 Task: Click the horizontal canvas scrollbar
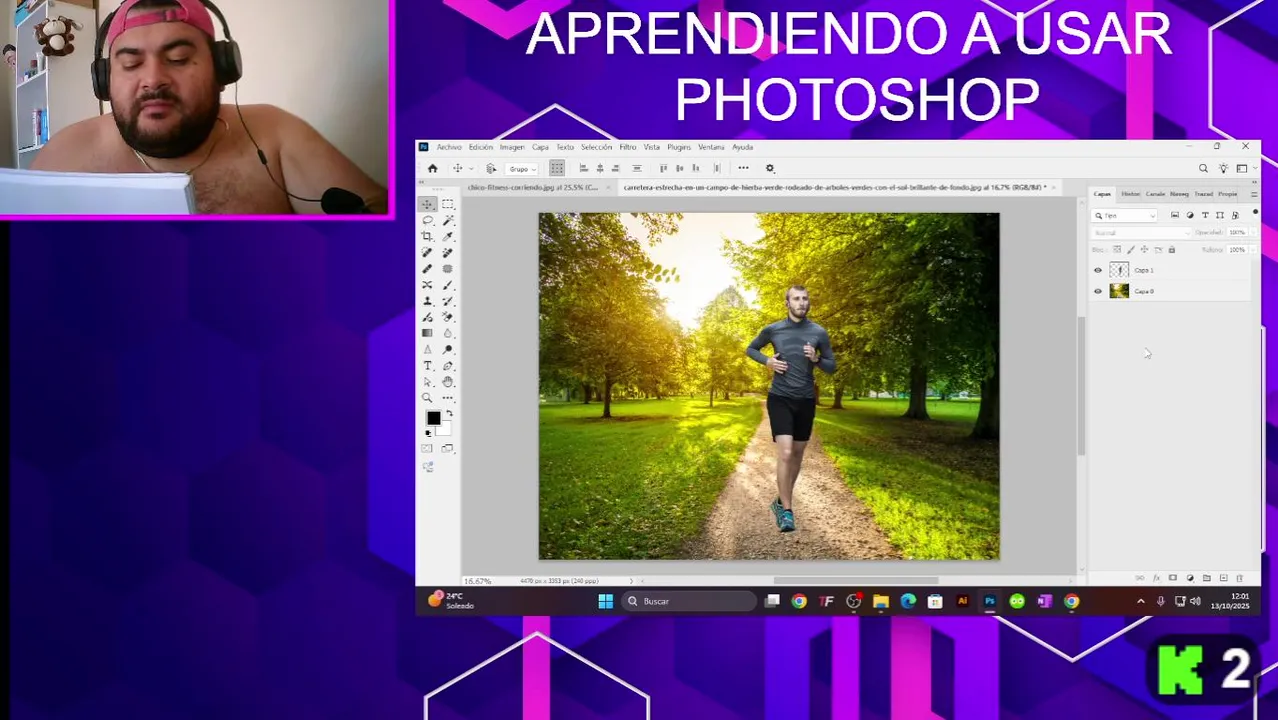pos(855,581)
